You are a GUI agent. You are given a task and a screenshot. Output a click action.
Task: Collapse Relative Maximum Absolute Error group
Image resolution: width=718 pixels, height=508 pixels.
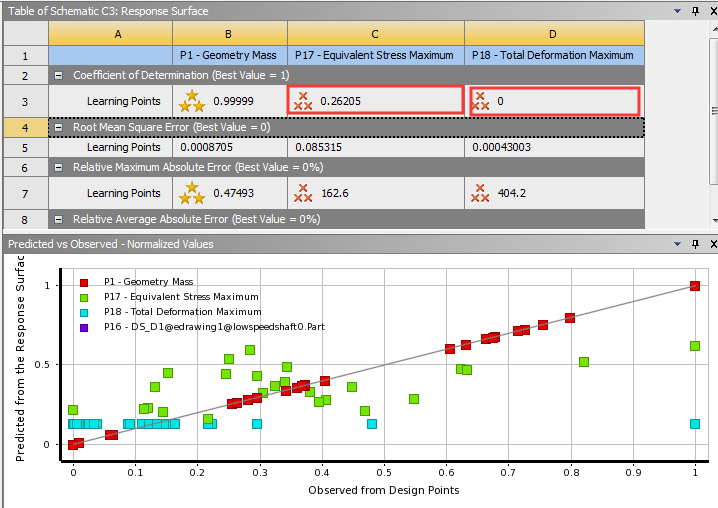pyautogui.click(x=58, y=167)
